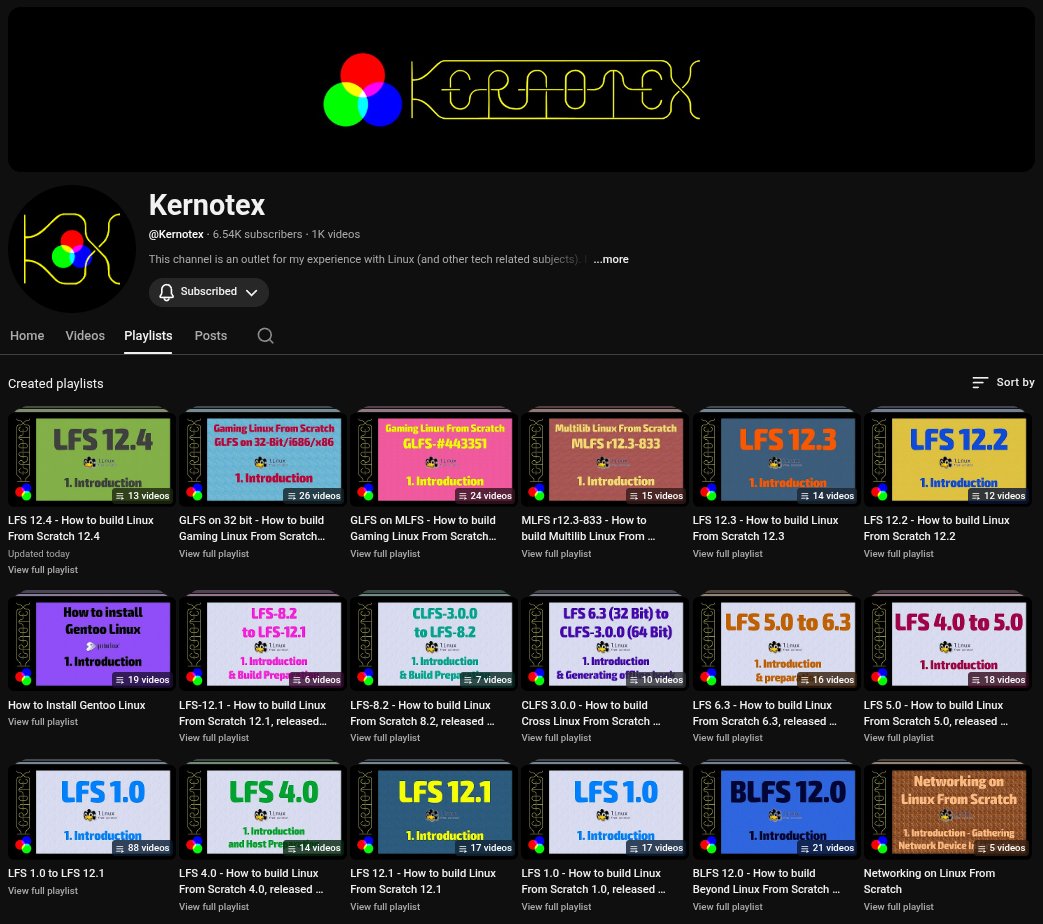
Task: Click the search magnifier icon in channel tabs
Action: click(x=265, y=335)
